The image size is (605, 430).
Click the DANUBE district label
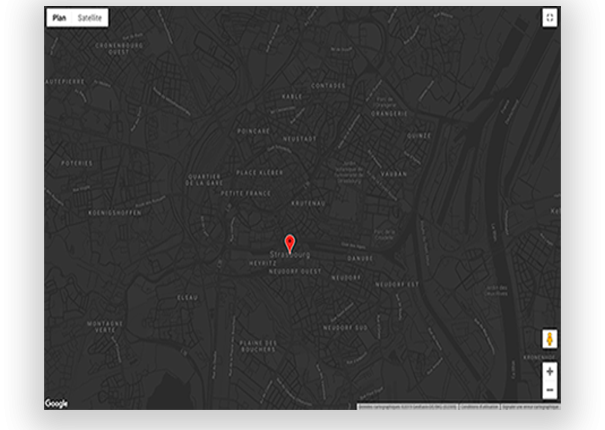[360, 258]
